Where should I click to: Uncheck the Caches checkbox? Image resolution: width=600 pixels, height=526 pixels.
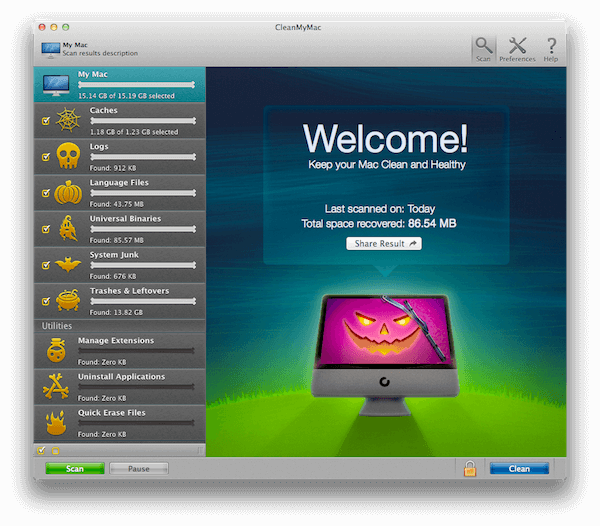coord(46,121)
